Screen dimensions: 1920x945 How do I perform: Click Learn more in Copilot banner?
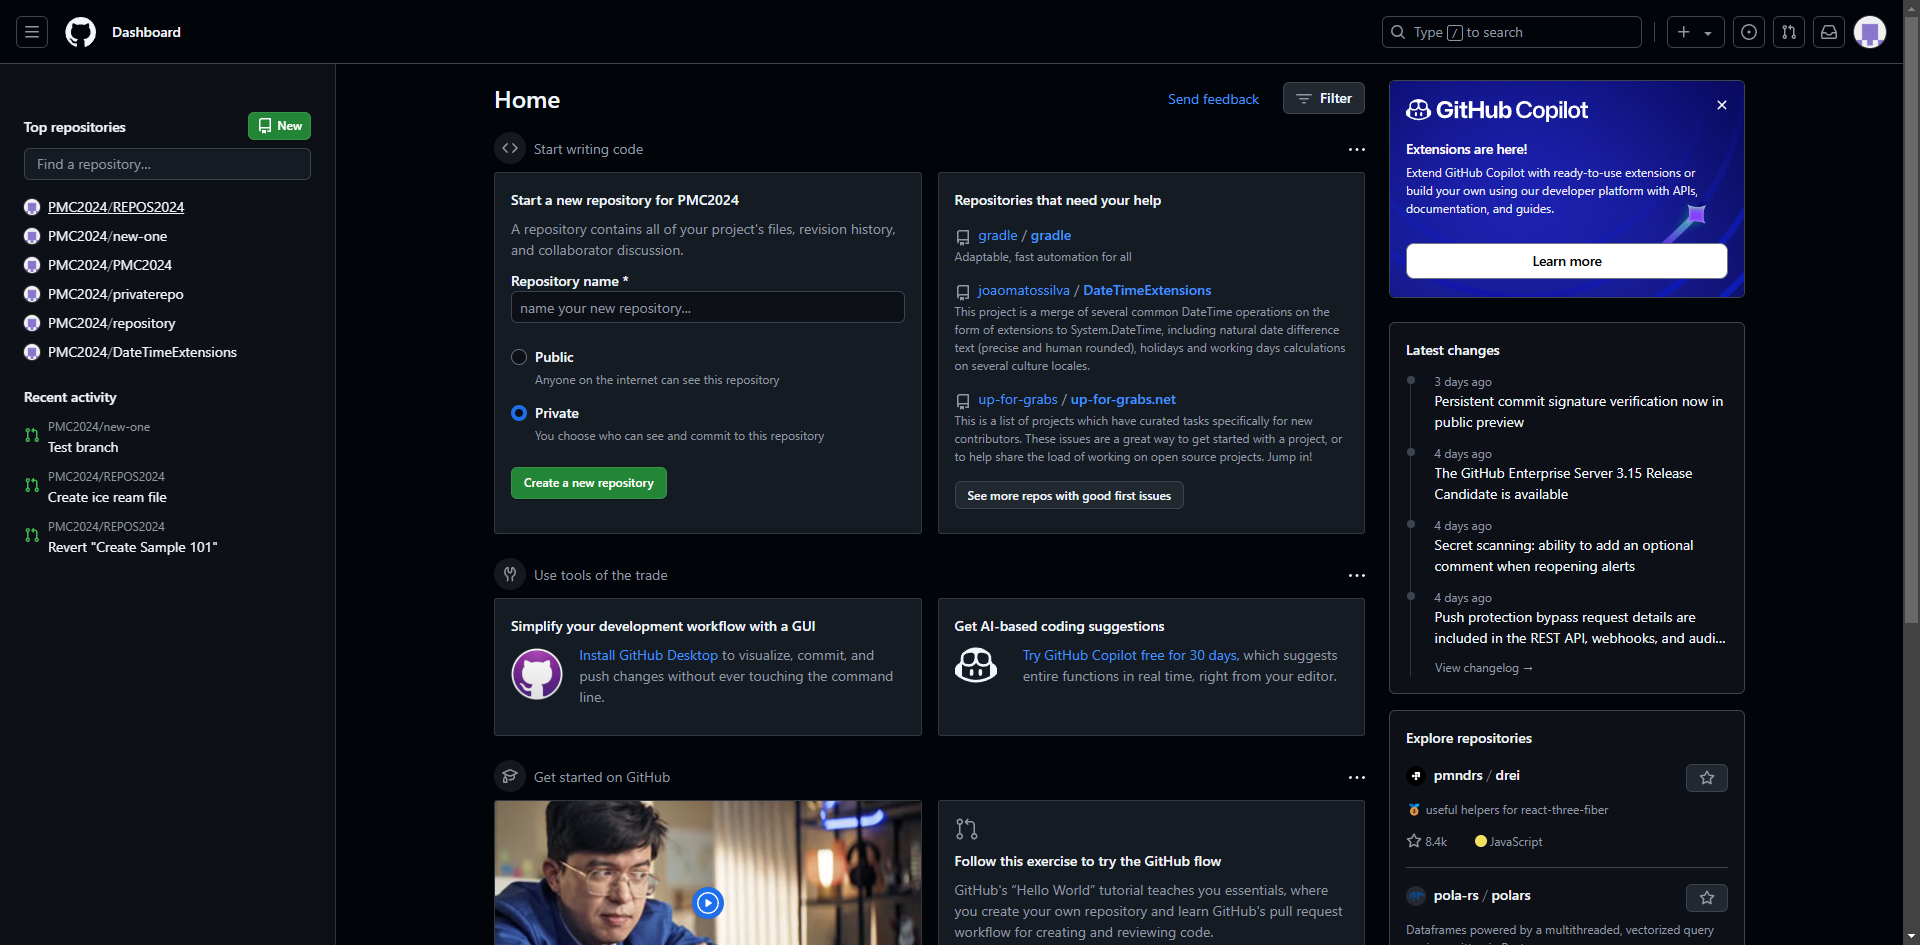coord(1567,261)
